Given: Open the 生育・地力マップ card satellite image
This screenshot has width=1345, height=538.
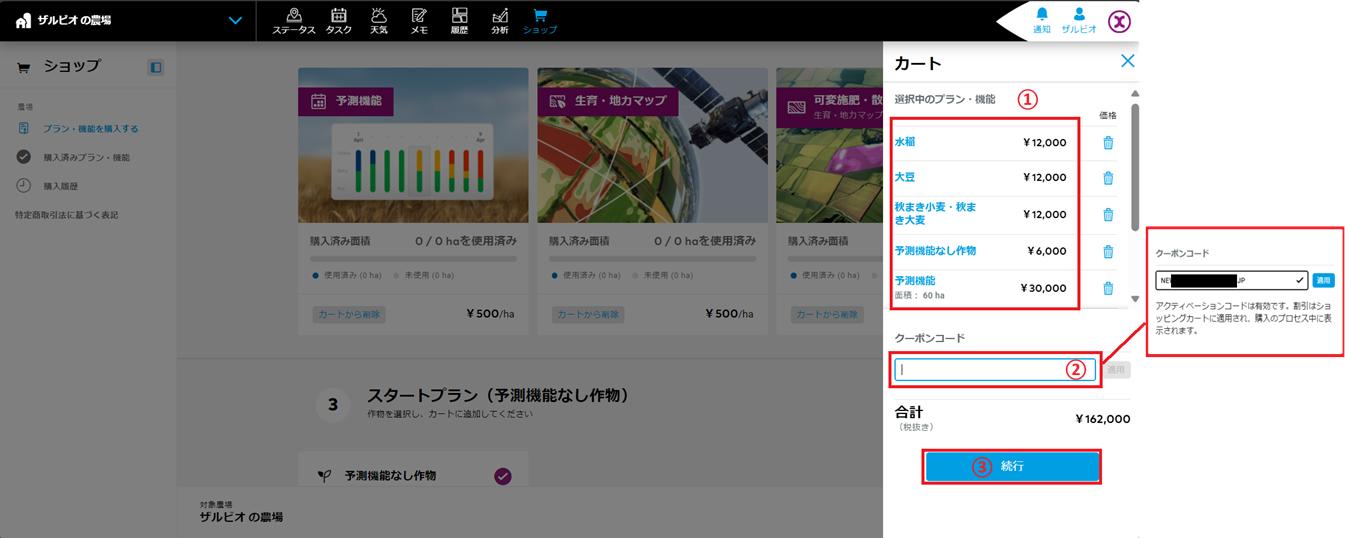Looking at the screenshot, I should pos(652,145).
